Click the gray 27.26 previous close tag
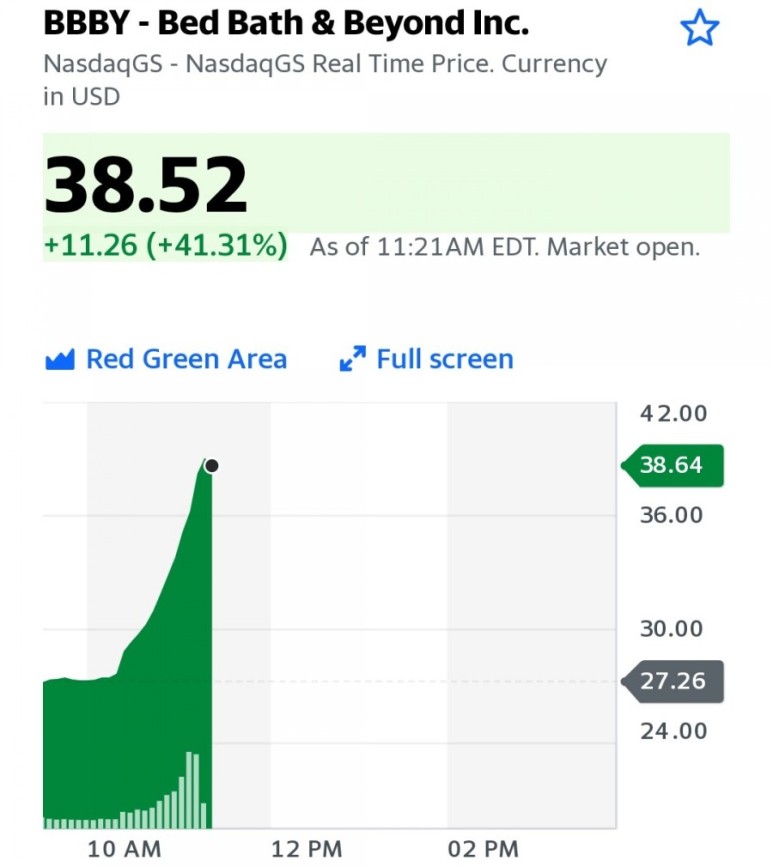 [x=672, y=681]
